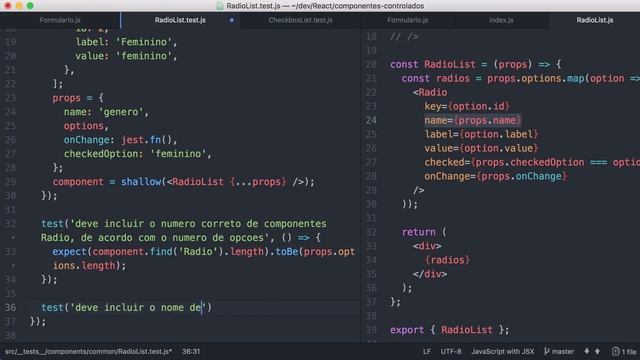
Task: Click "label: 'Feminino'," in left editor
Action: [x=126, y=42]
